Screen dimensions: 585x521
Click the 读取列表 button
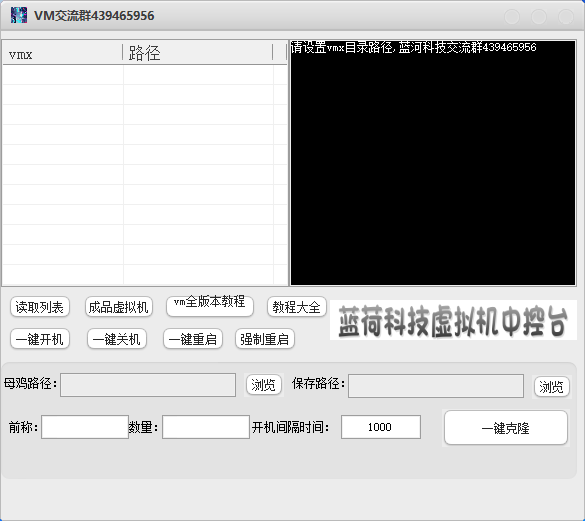(x=40, y=307)
